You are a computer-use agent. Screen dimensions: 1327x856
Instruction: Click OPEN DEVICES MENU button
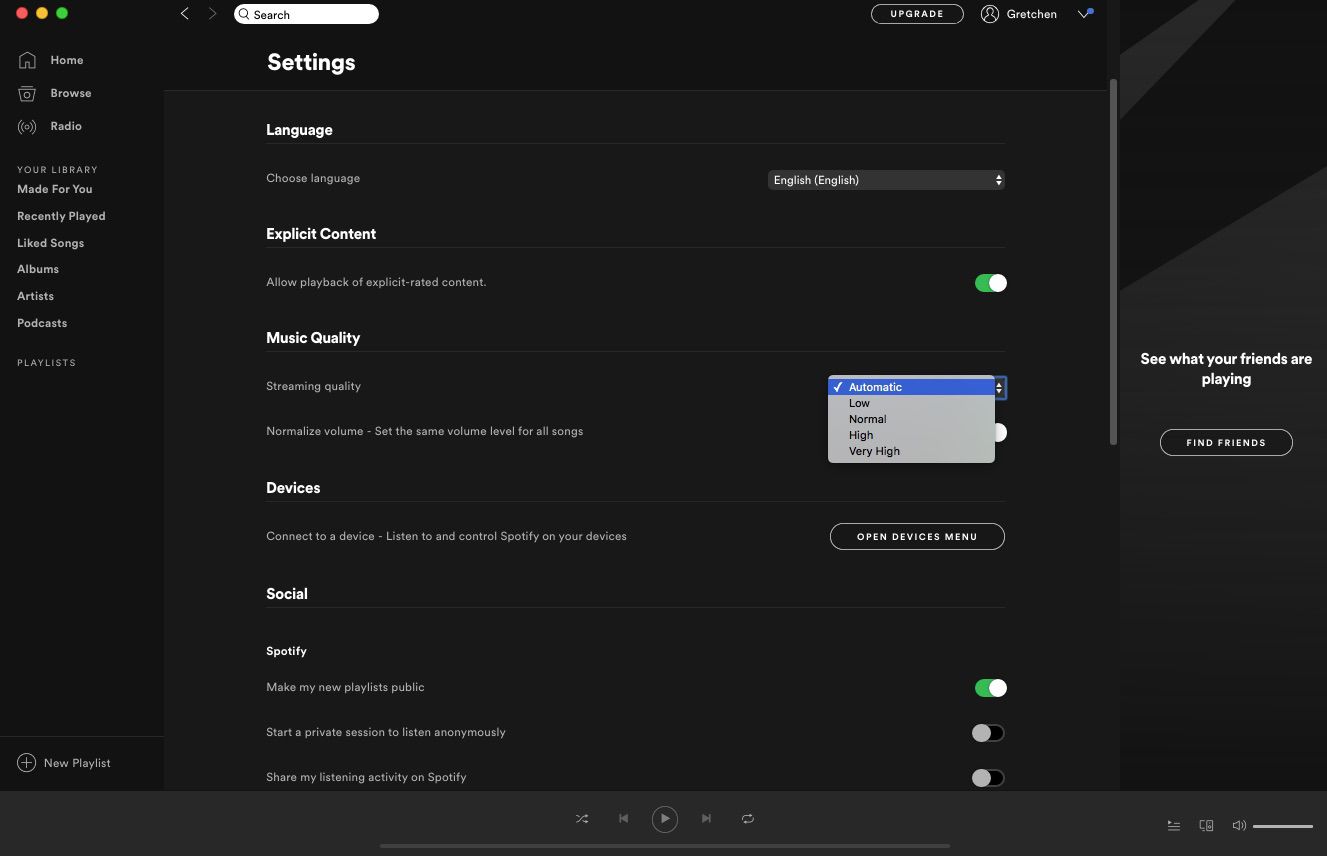917,536
